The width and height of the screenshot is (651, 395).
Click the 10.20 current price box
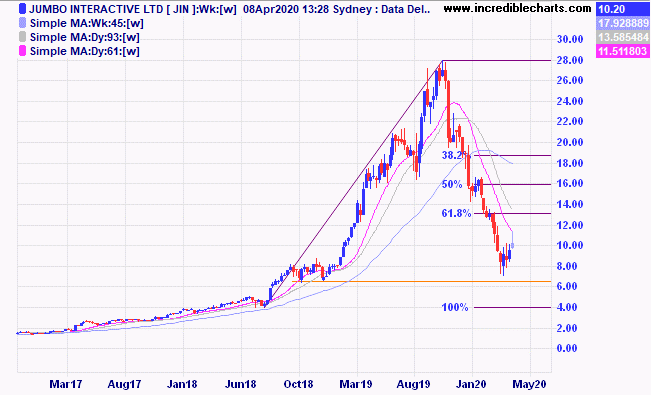[622, 9]
